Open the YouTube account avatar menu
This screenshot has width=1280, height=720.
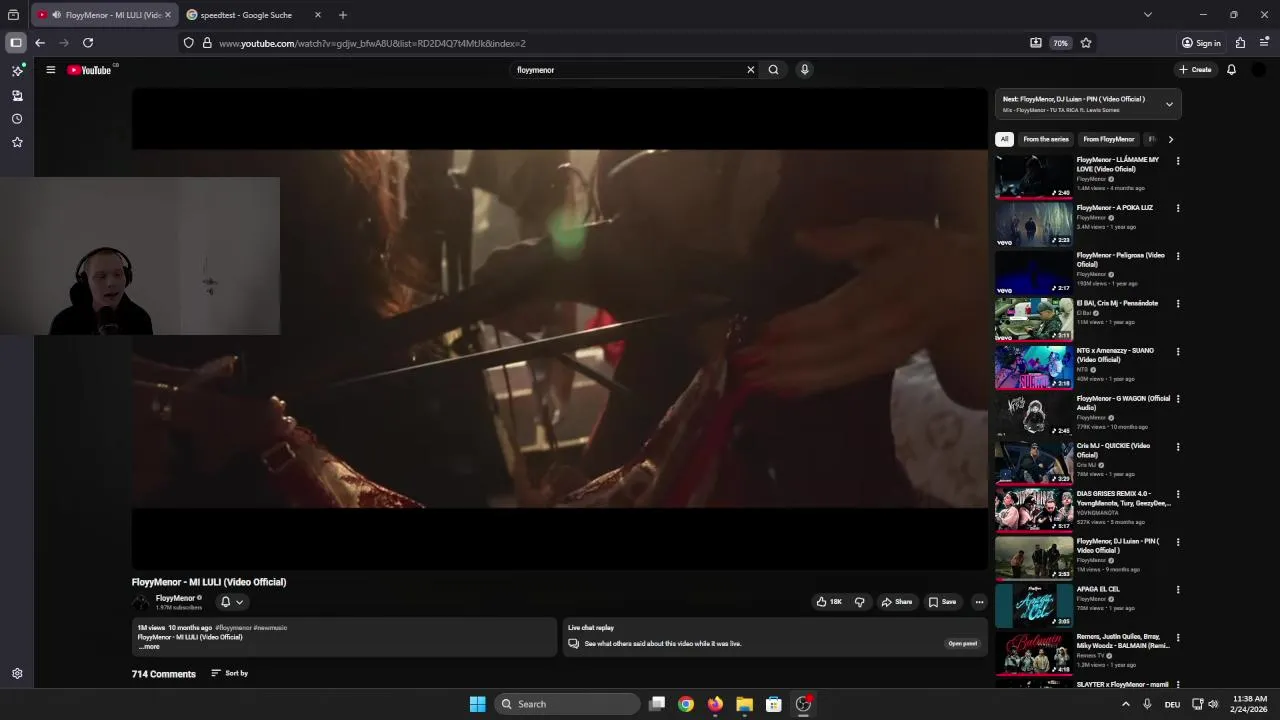point(1259,70)
